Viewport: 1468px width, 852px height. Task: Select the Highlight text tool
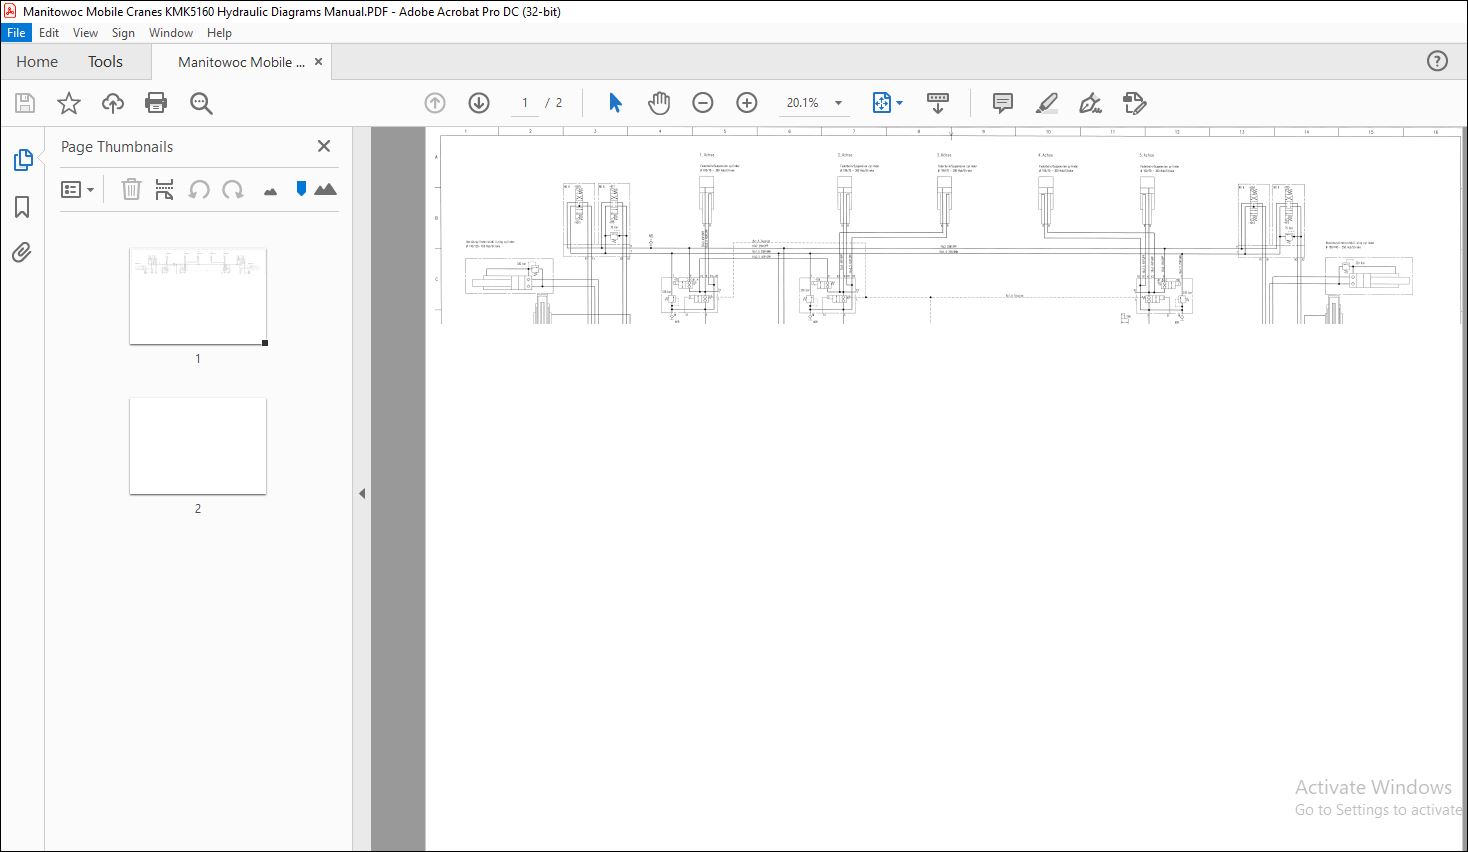(1047, 103)
